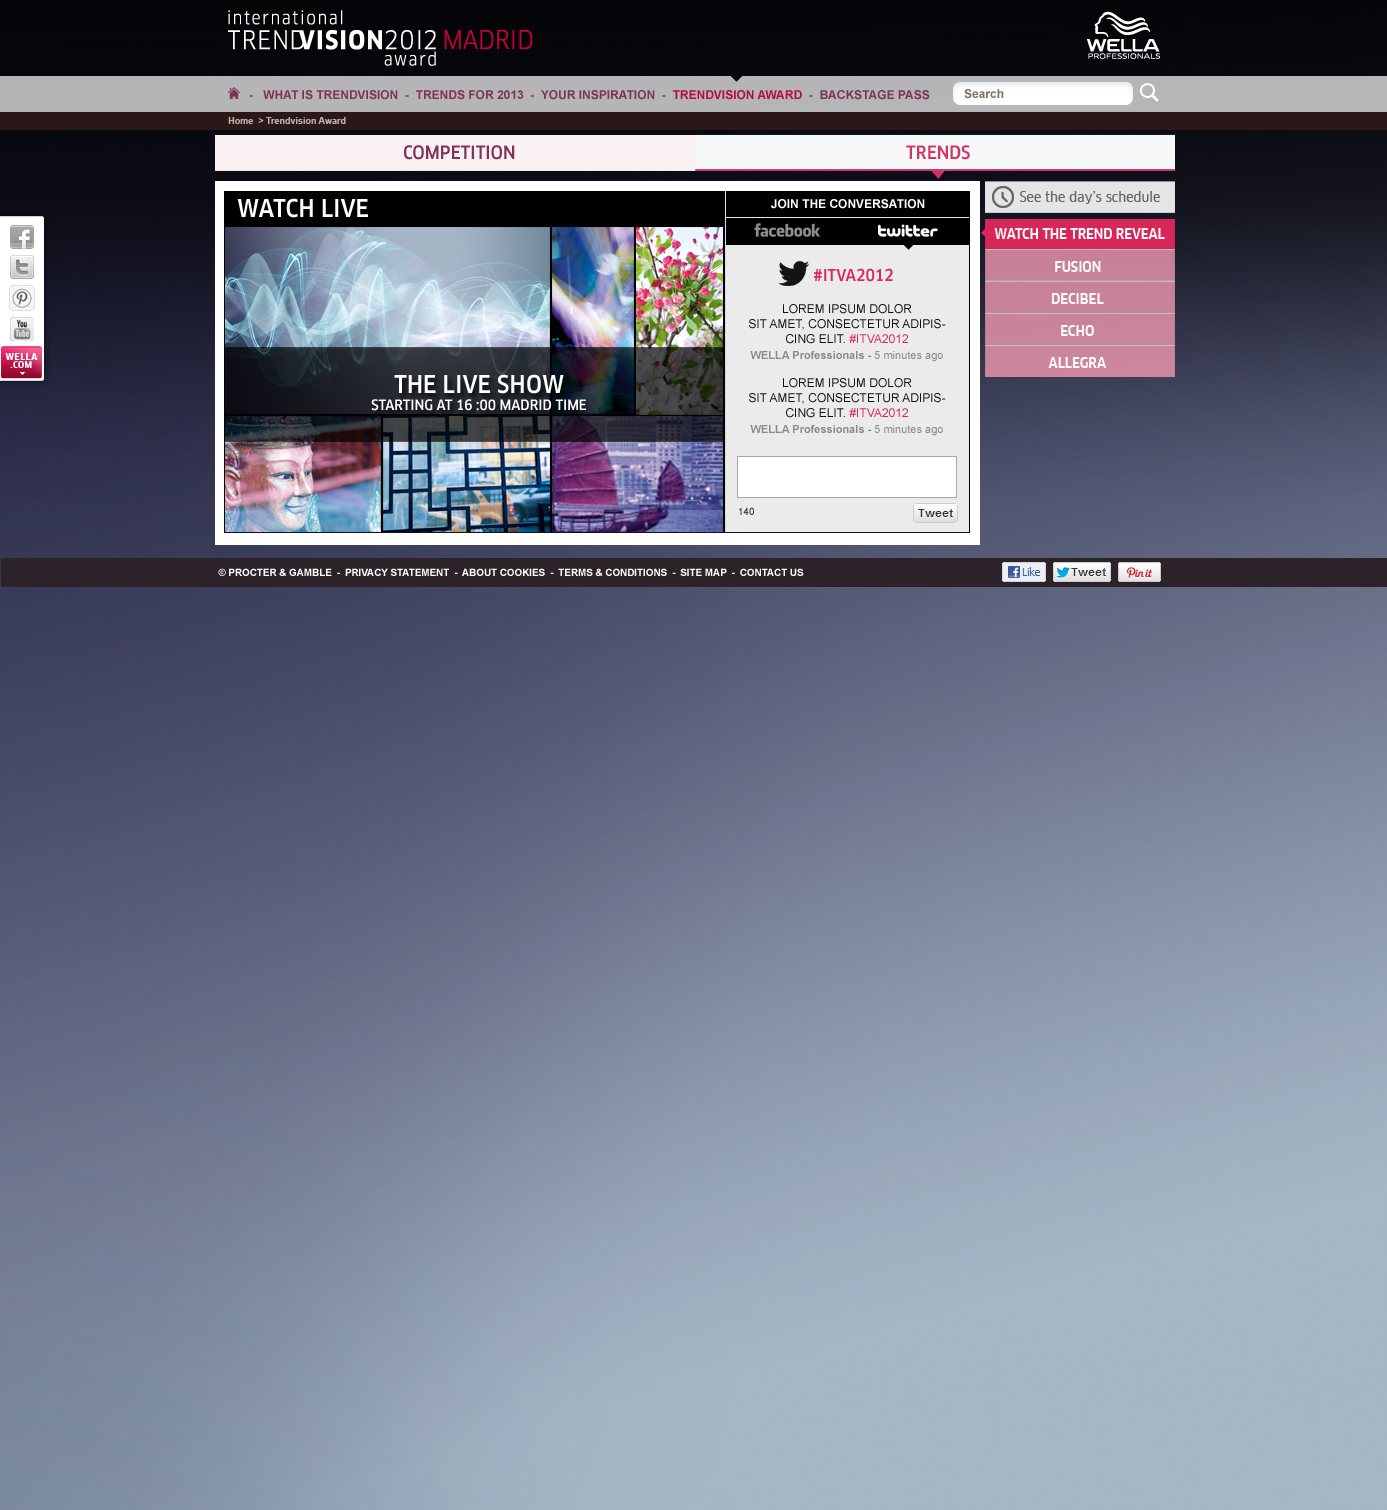The width and height of the screenshot is (1387, 1510).
Task: Open Twitter from the left sidebar
Action: coord(22,267)
